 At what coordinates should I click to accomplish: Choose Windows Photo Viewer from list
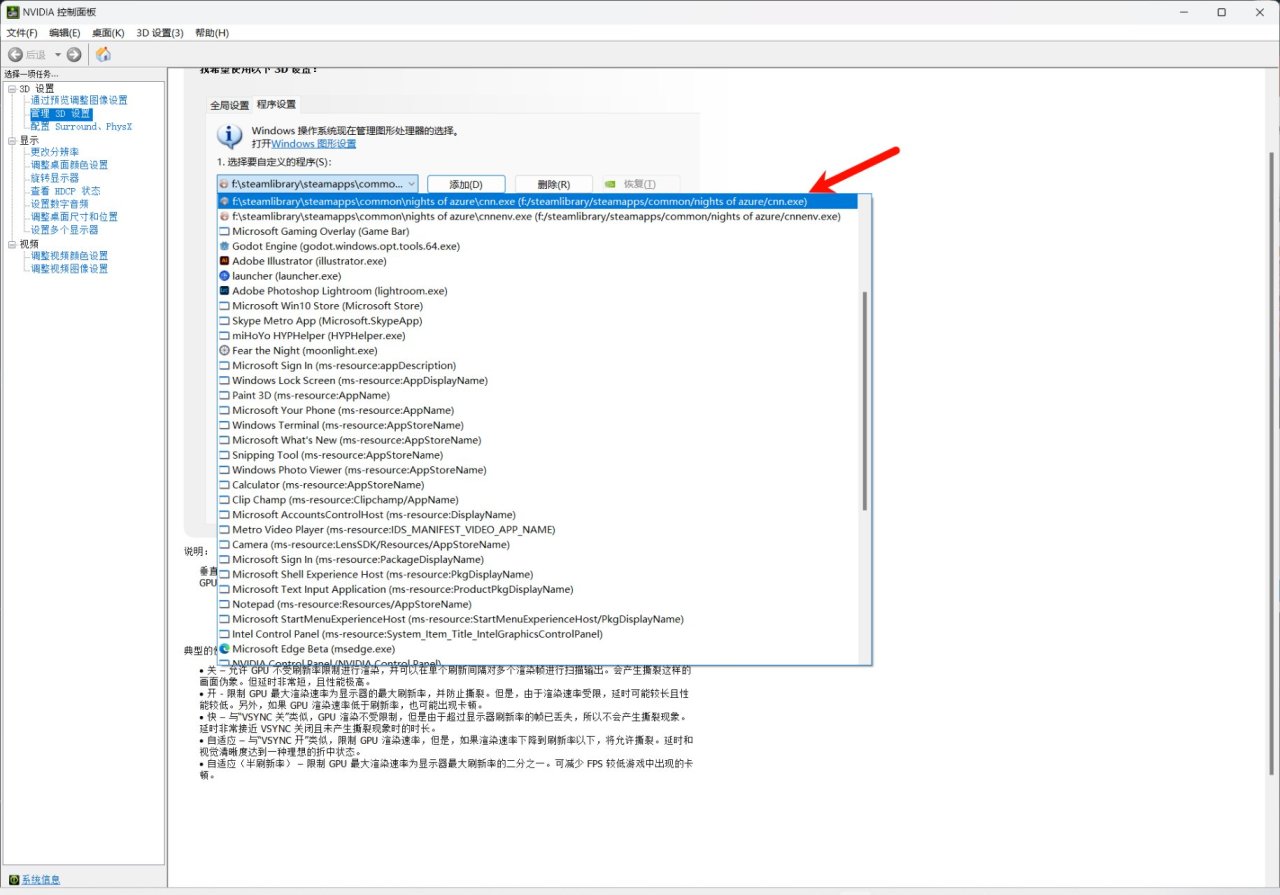pyautogui.click(x=538, y=470)
